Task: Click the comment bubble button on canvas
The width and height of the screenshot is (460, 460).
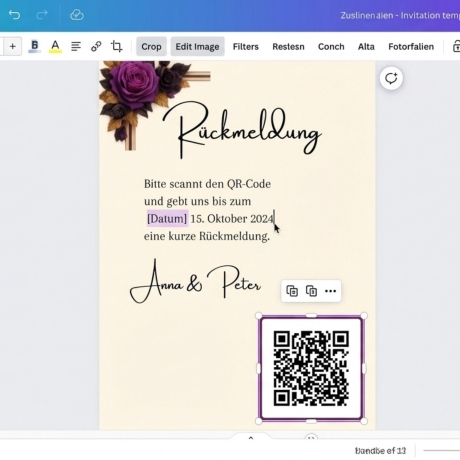Action: pos(391,78)
